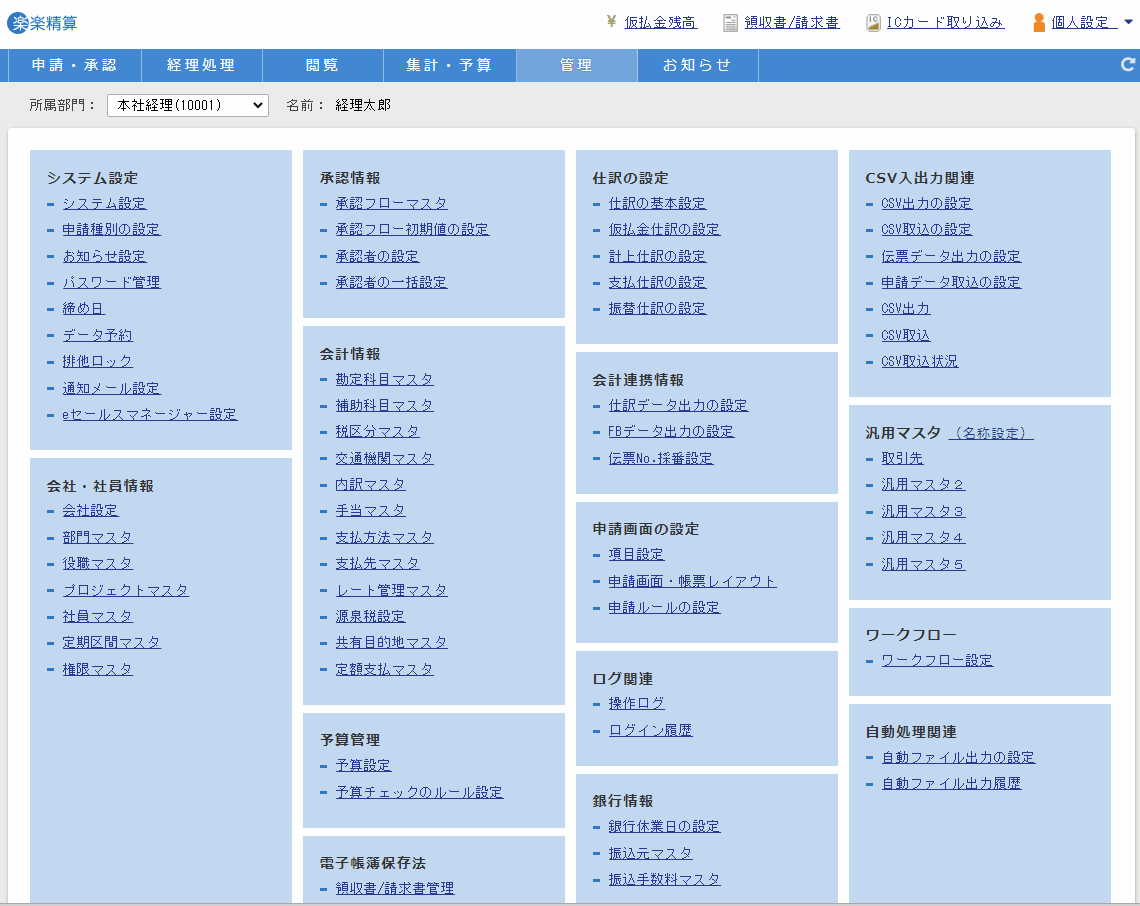Open the ワークフロー設定 link
The width and height of the screenshot is (1140, 906).
coord(937,660)
